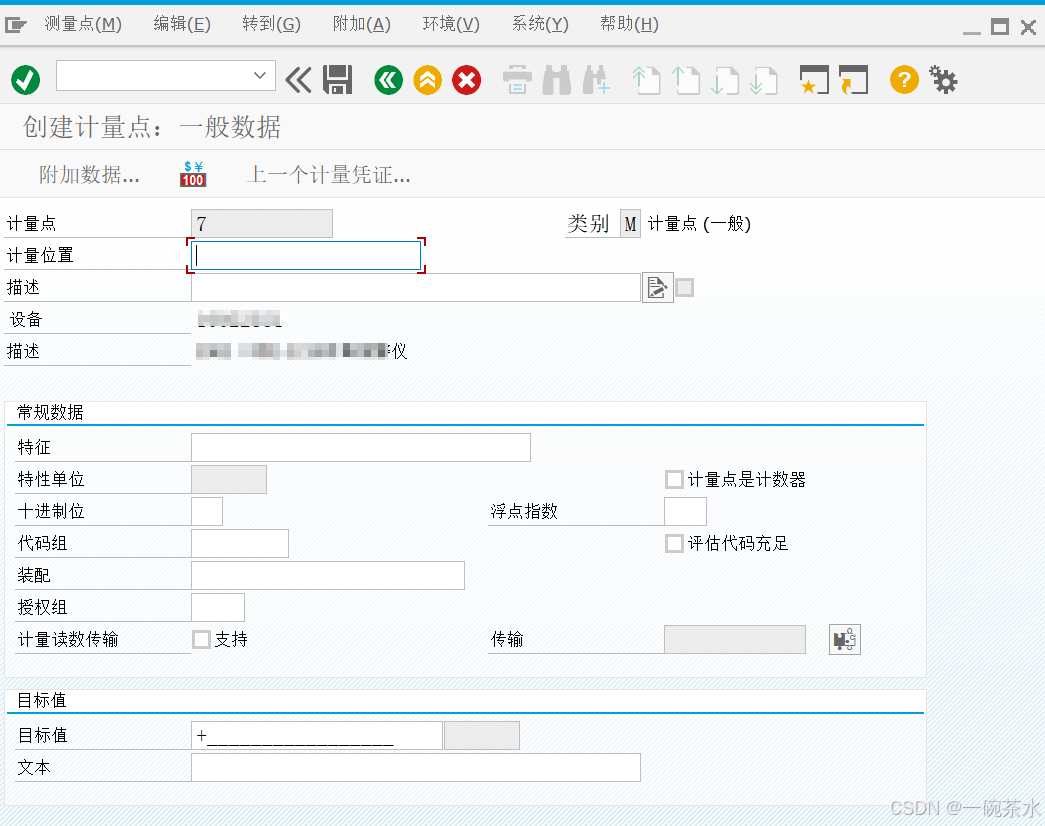
Task: Check the 评估代码充足 checkbox
Action: coord(674,543)
